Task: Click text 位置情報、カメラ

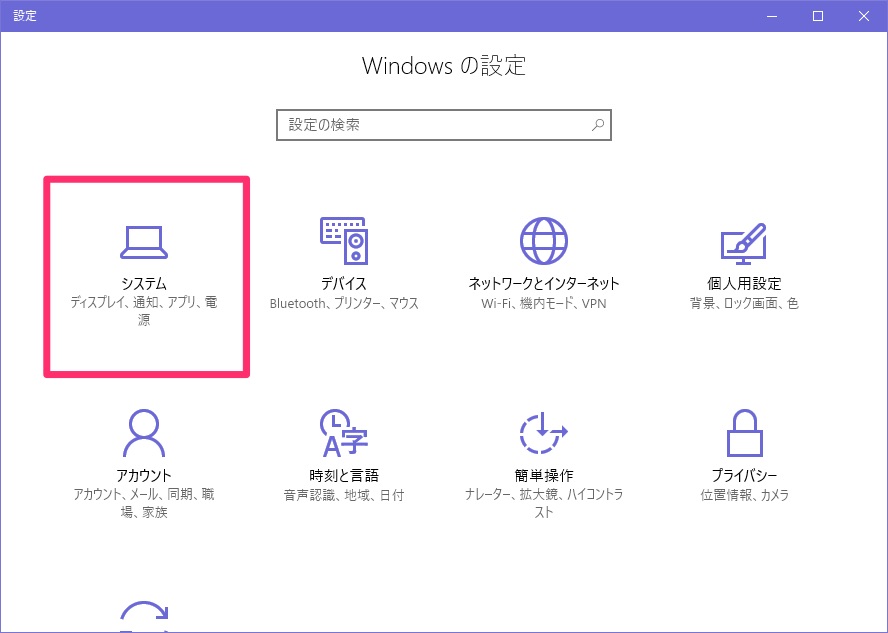Action: 744,495
